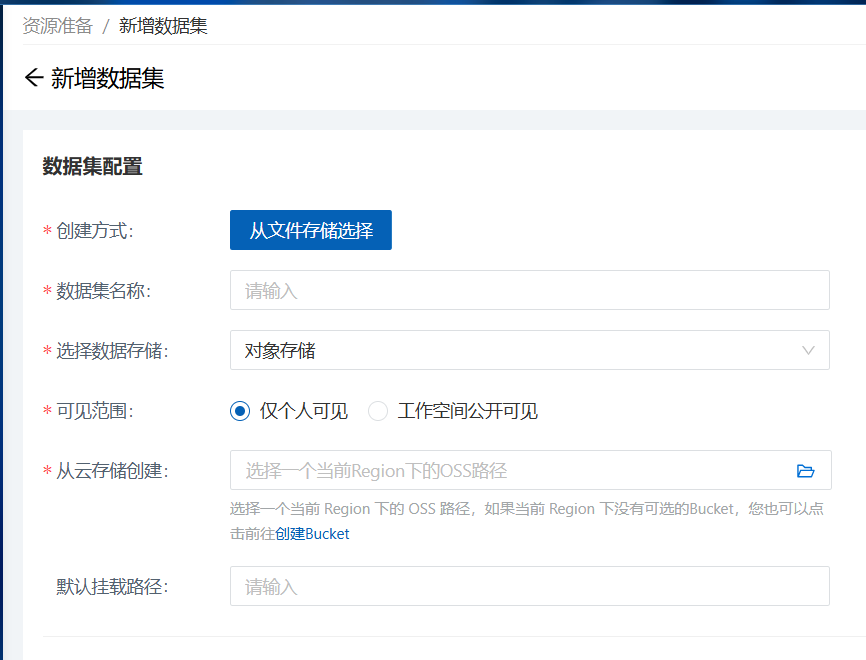Click the 选择数据存储 field label
The height and width of the screenshot is (660, 866).
pos(112,351)
